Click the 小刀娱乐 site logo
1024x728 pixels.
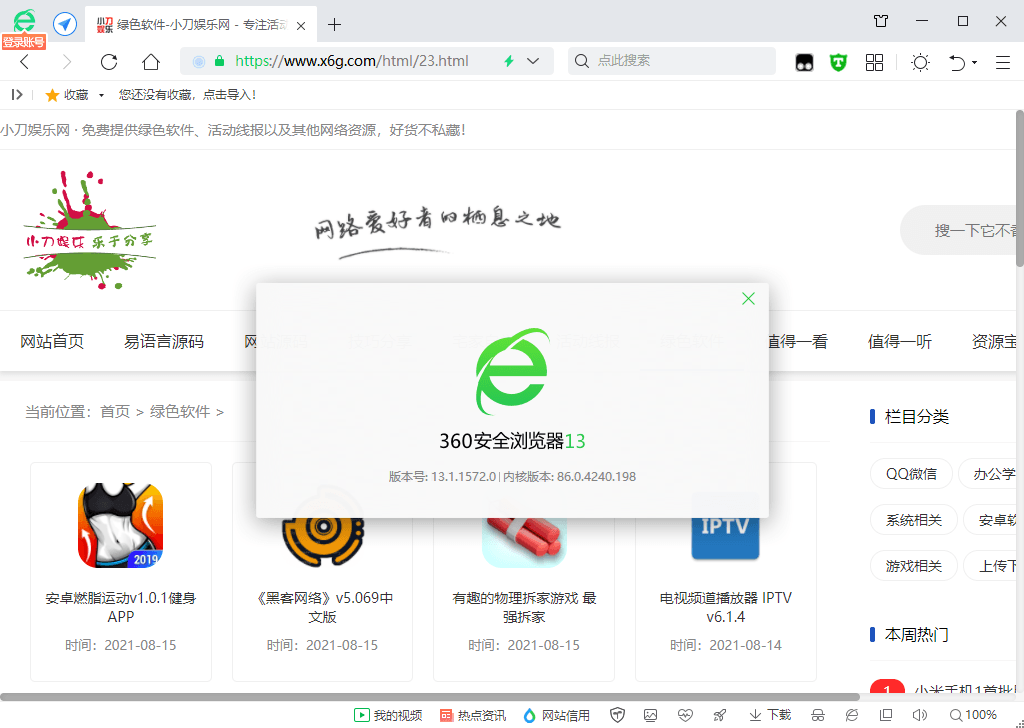[89, 230]
